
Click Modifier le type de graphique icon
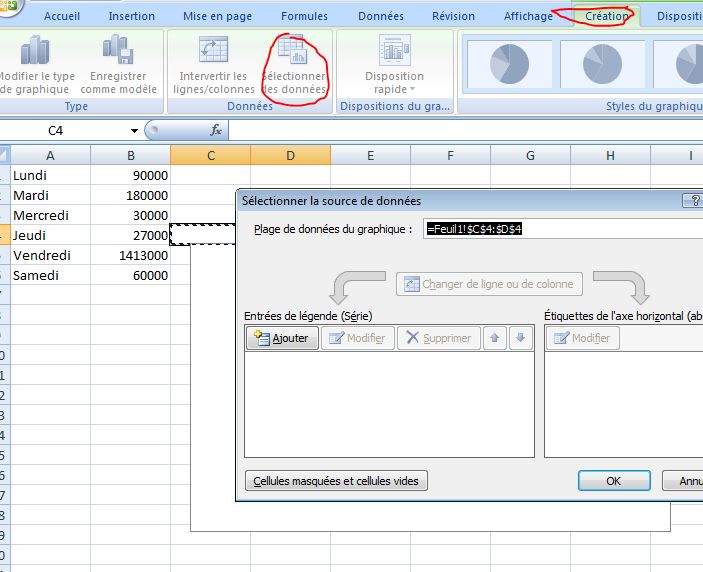pyautogui.click(x=35, y=52)
